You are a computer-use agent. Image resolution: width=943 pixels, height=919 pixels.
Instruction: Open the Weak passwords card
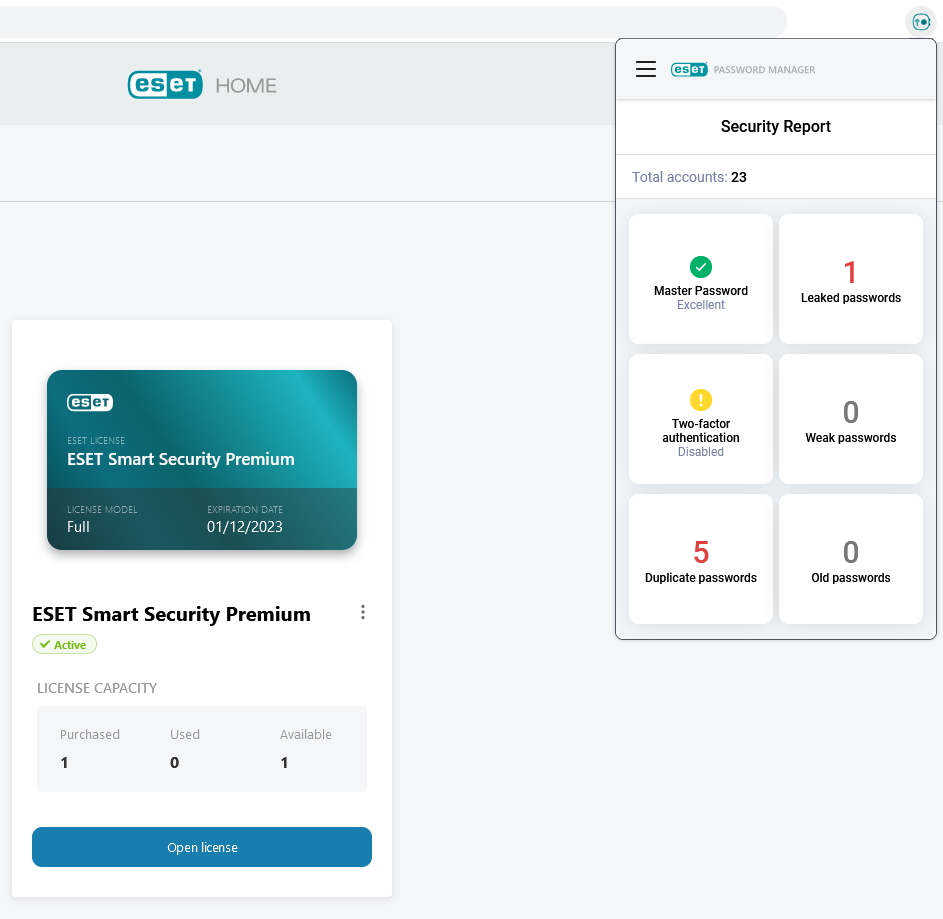(850, 419)
